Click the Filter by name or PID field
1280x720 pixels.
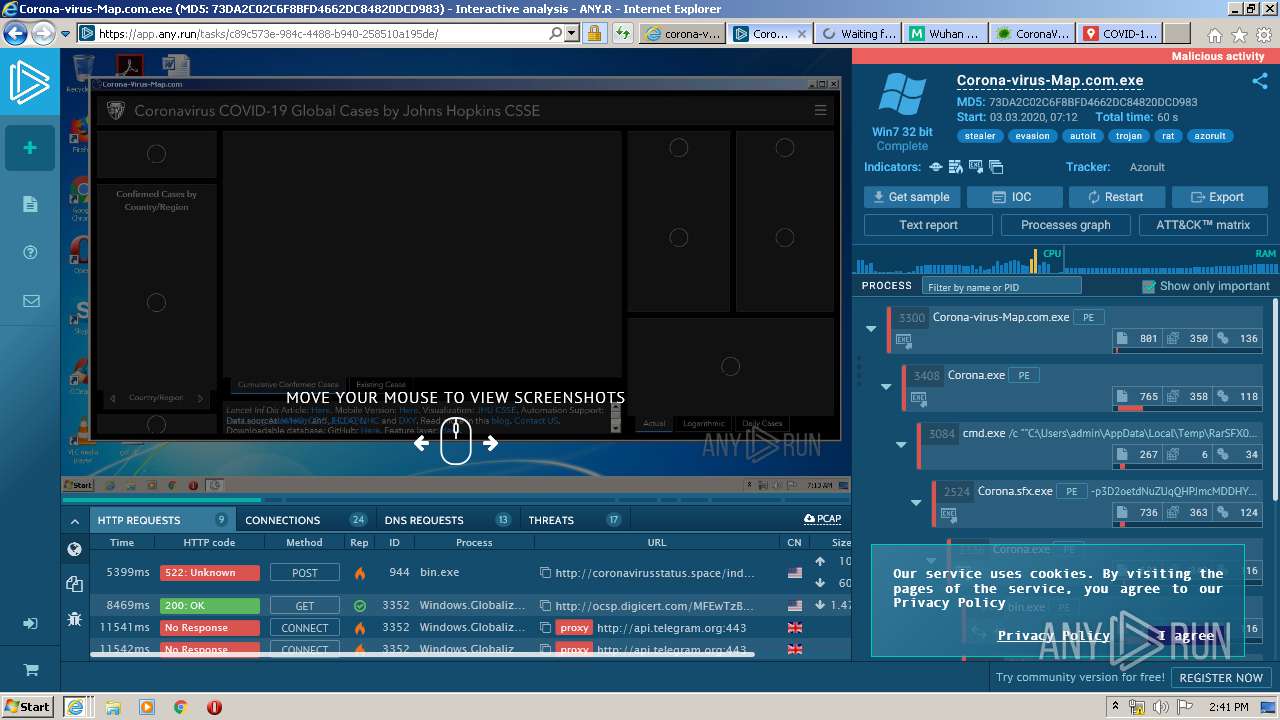[1001, 287]
